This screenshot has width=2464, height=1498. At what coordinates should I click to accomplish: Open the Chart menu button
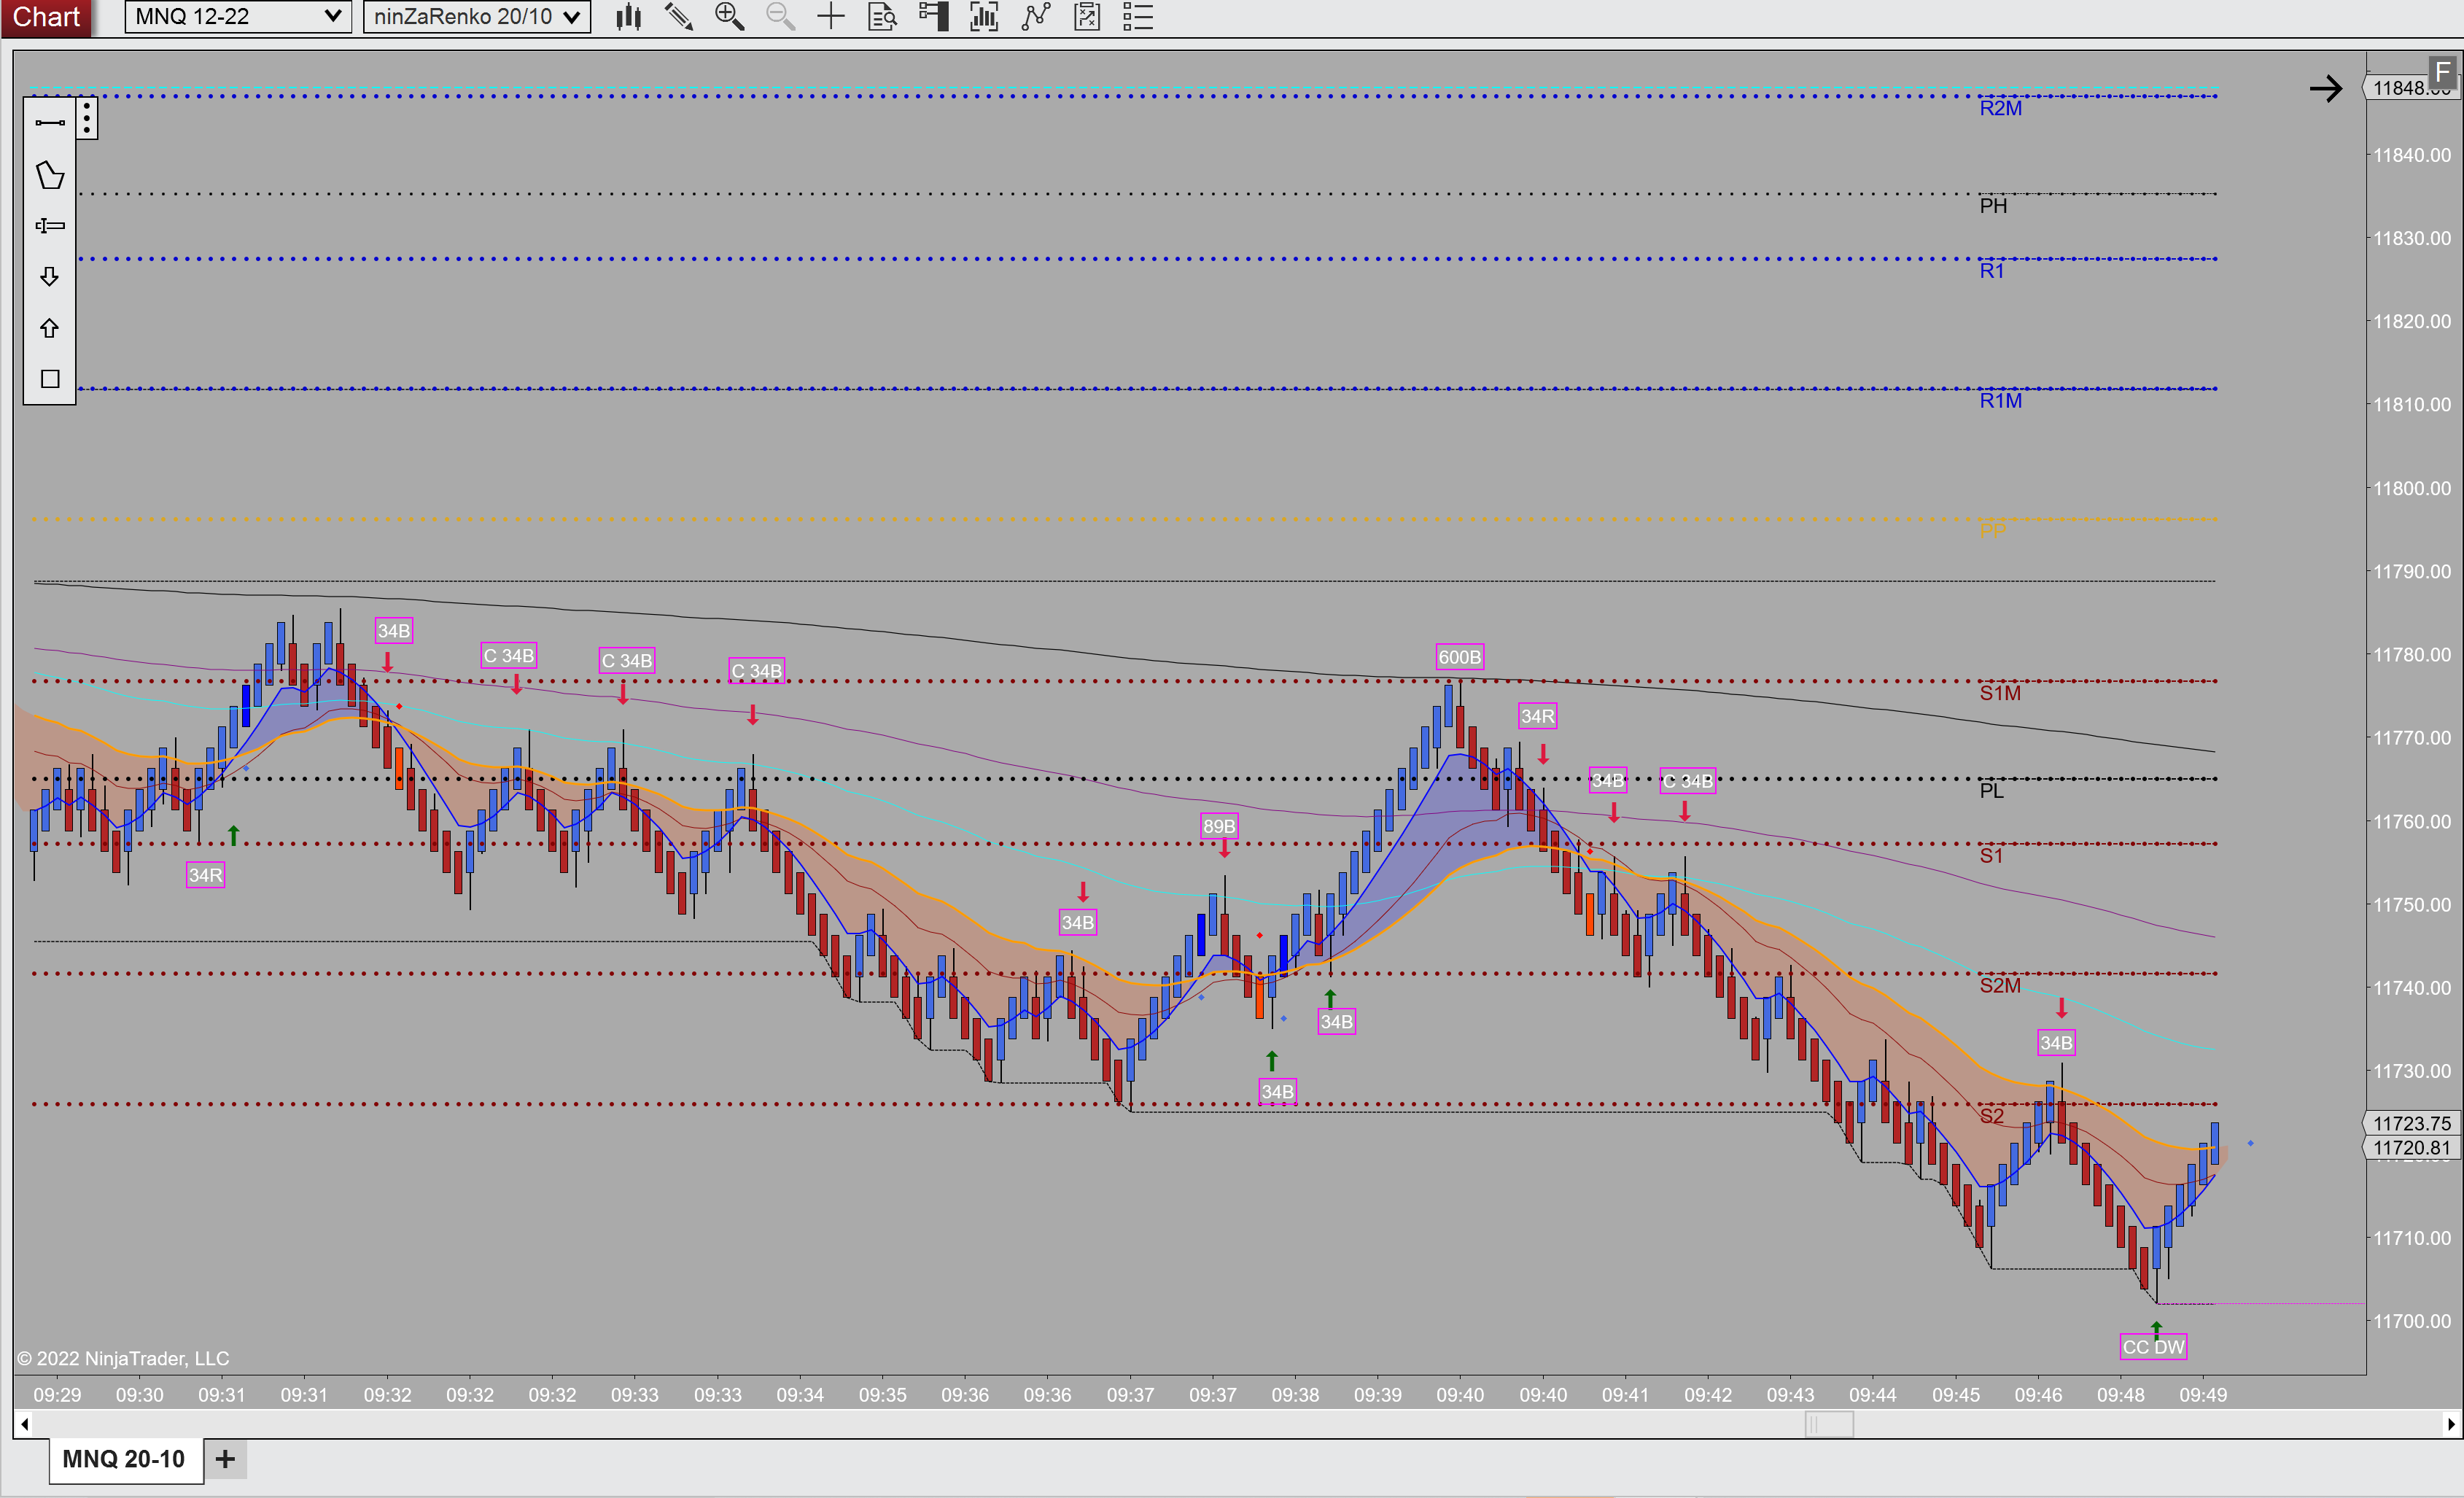point(46,17)
